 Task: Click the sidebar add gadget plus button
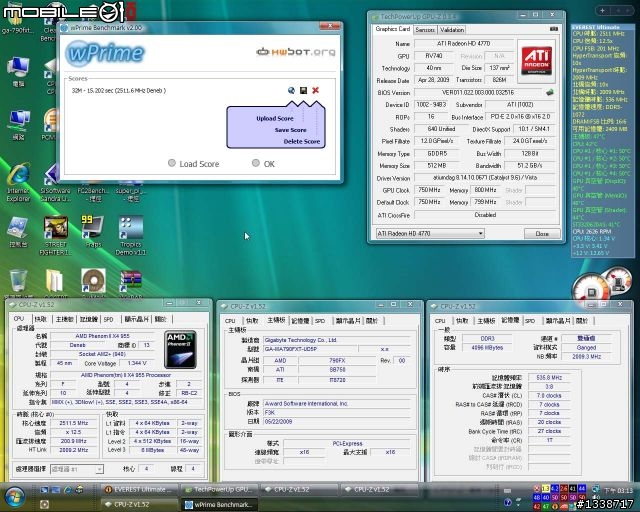click(602, 11)
